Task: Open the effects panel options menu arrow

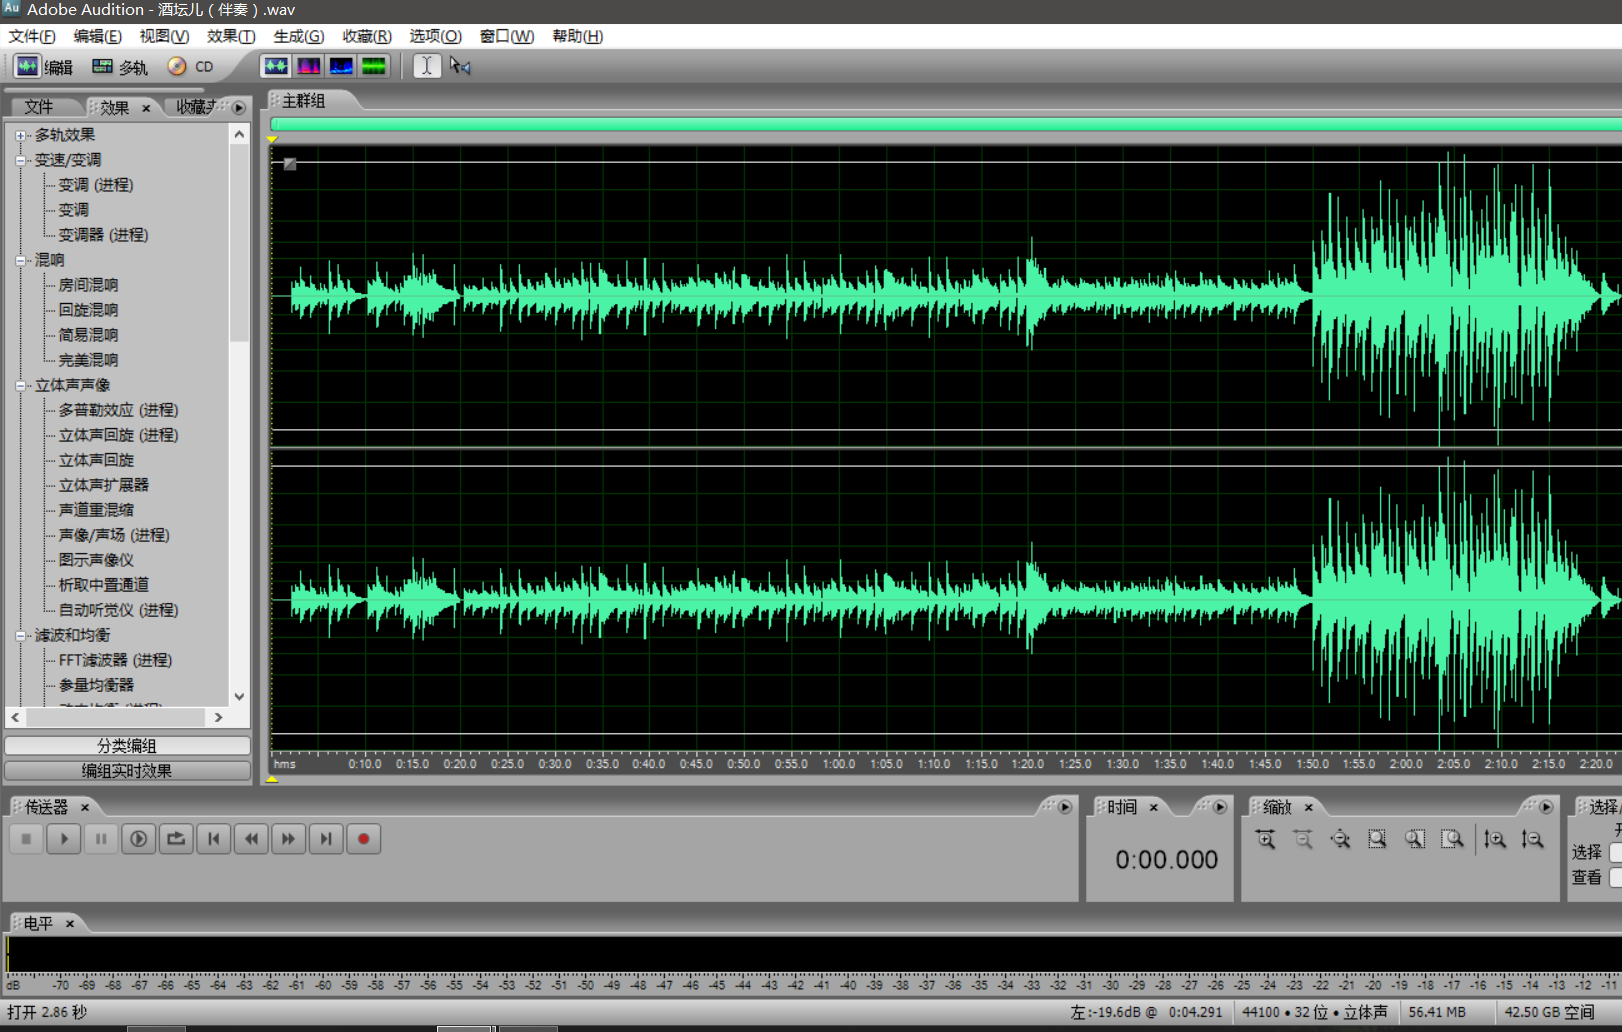Action: [239, 107]
